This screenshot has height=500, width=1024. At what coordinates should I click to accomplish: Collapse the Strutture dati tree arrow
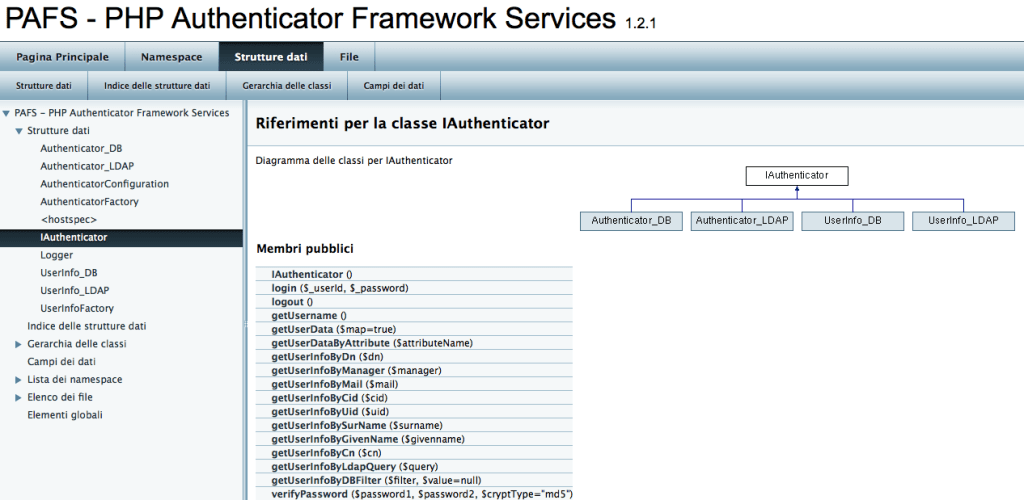[19, 131]
